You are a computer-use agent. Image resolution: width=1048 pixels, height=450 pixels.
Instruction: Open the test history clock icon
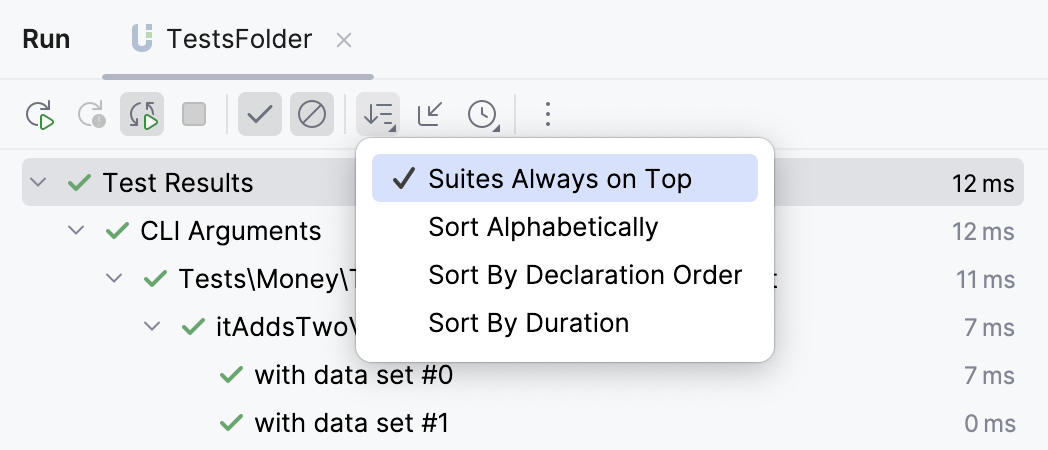(x=484, y=115)
